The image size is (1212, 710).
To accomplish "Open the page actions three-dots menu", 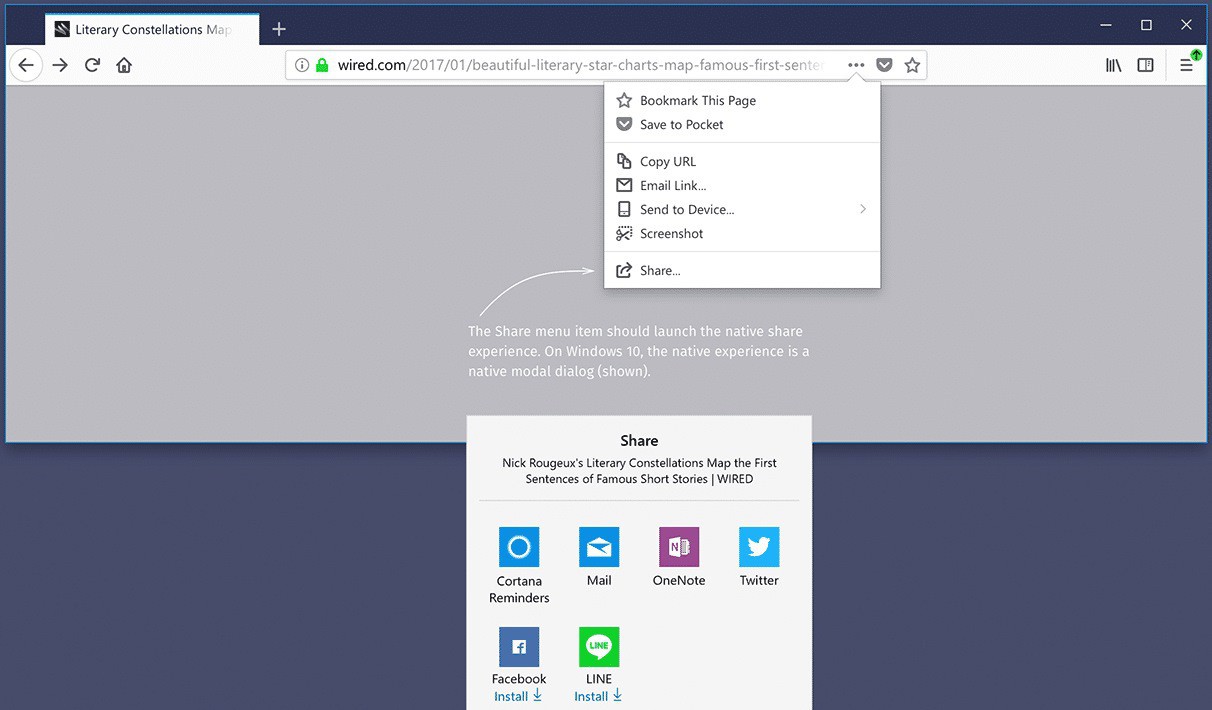I will tap(856, 65).
